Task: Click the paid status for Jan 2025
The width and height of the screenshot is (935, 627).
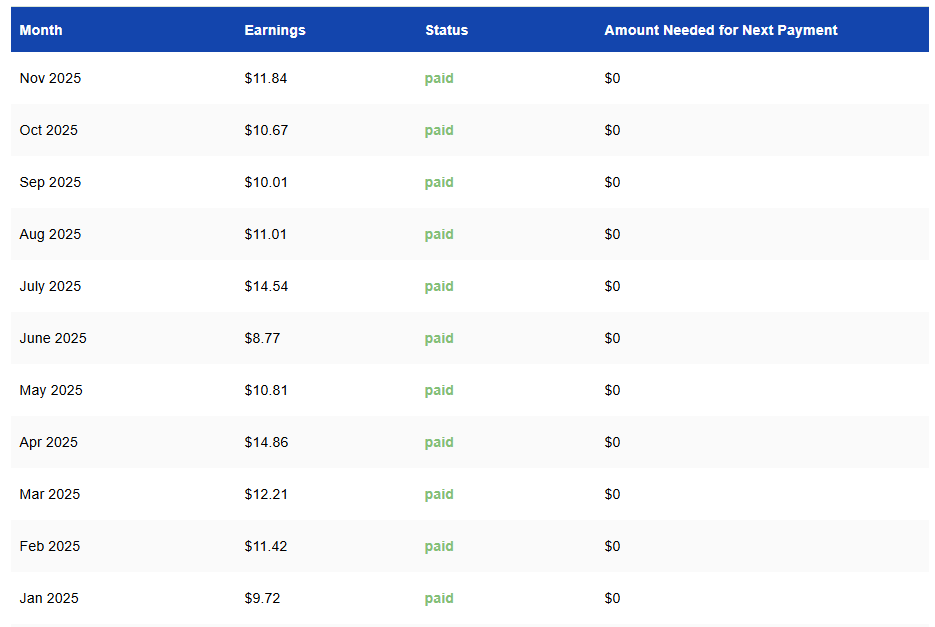Action: (x=439, y=598)
